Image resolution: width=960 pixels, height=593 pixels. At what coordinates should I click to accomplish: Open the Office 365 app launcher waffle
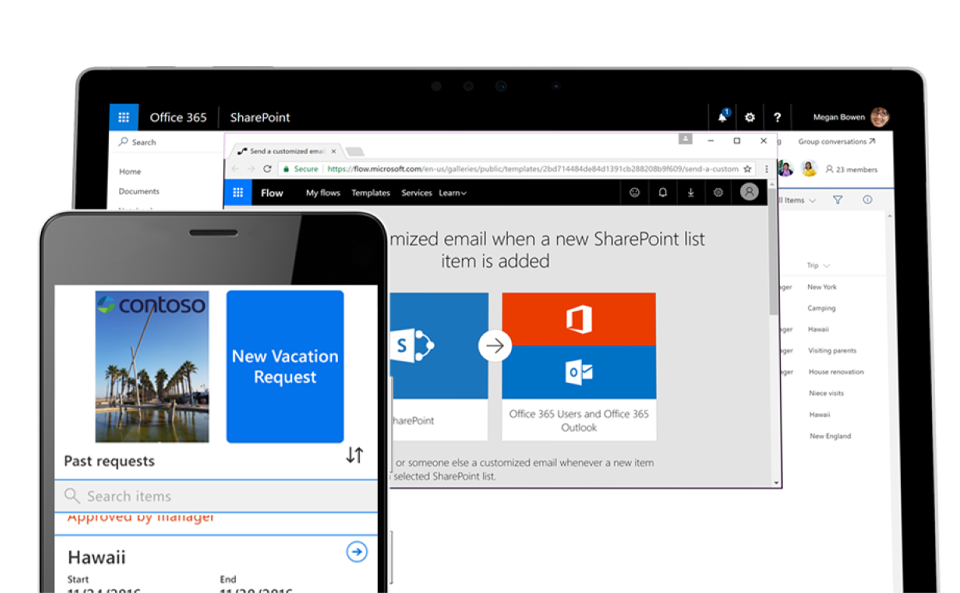124,117
